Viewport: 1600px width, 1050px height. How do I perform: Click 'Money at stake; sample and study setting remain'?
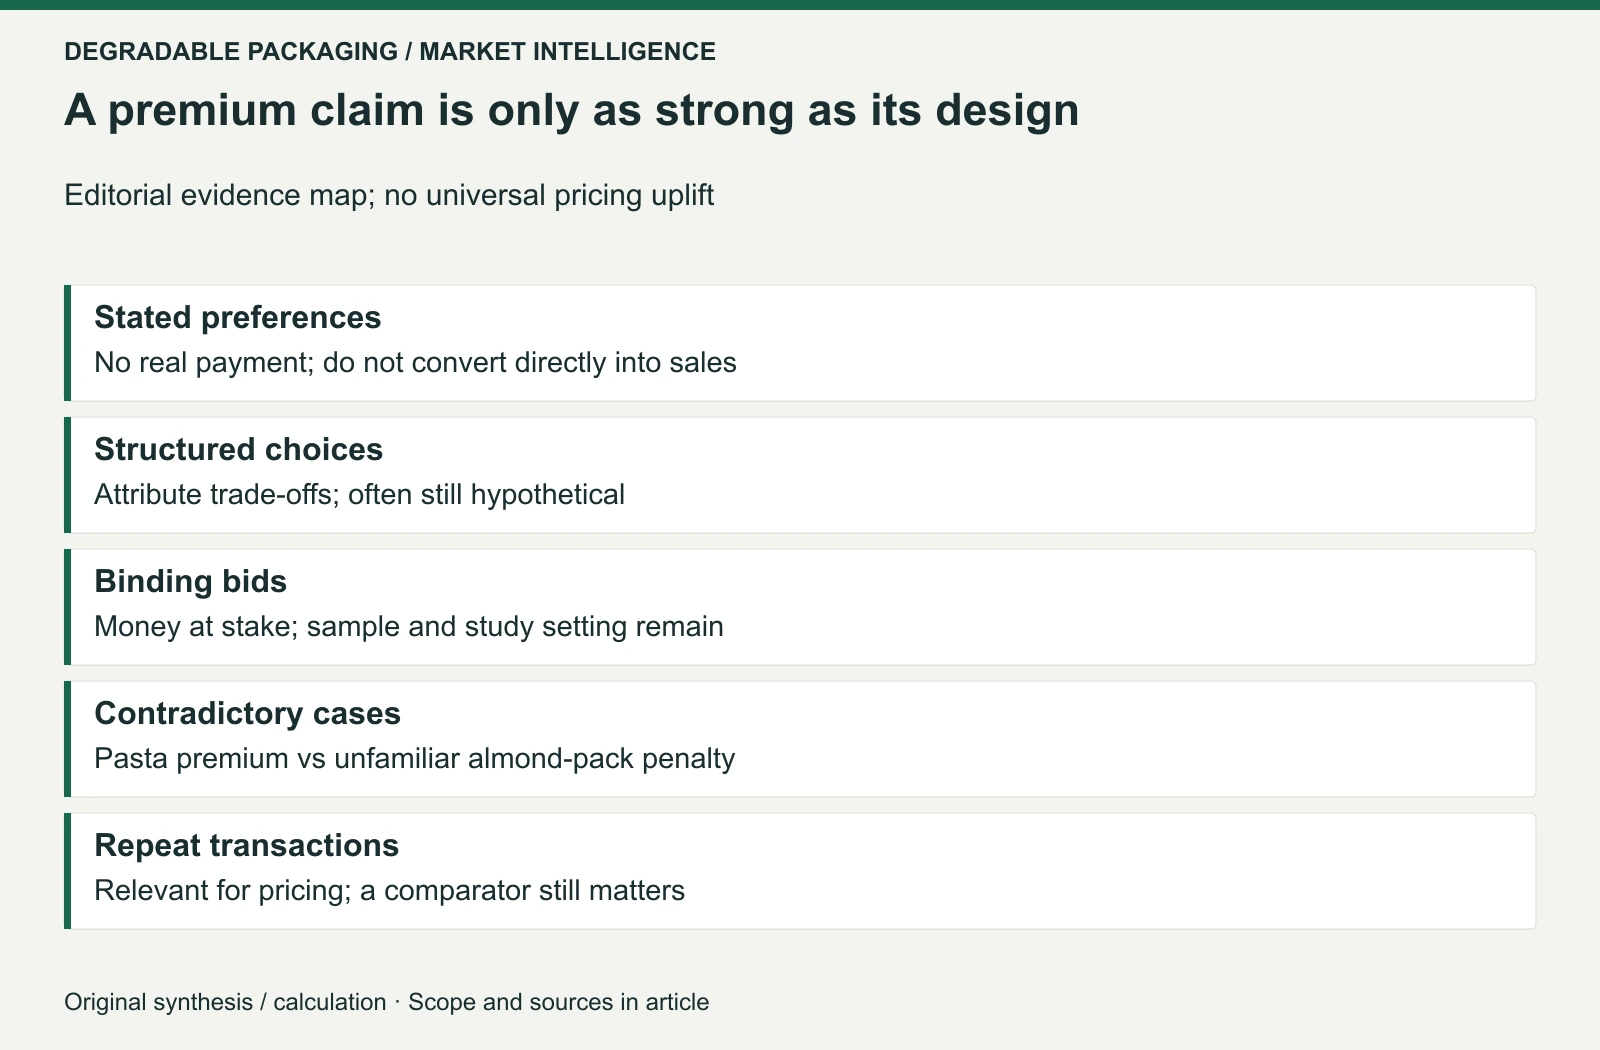pos(409,626)
